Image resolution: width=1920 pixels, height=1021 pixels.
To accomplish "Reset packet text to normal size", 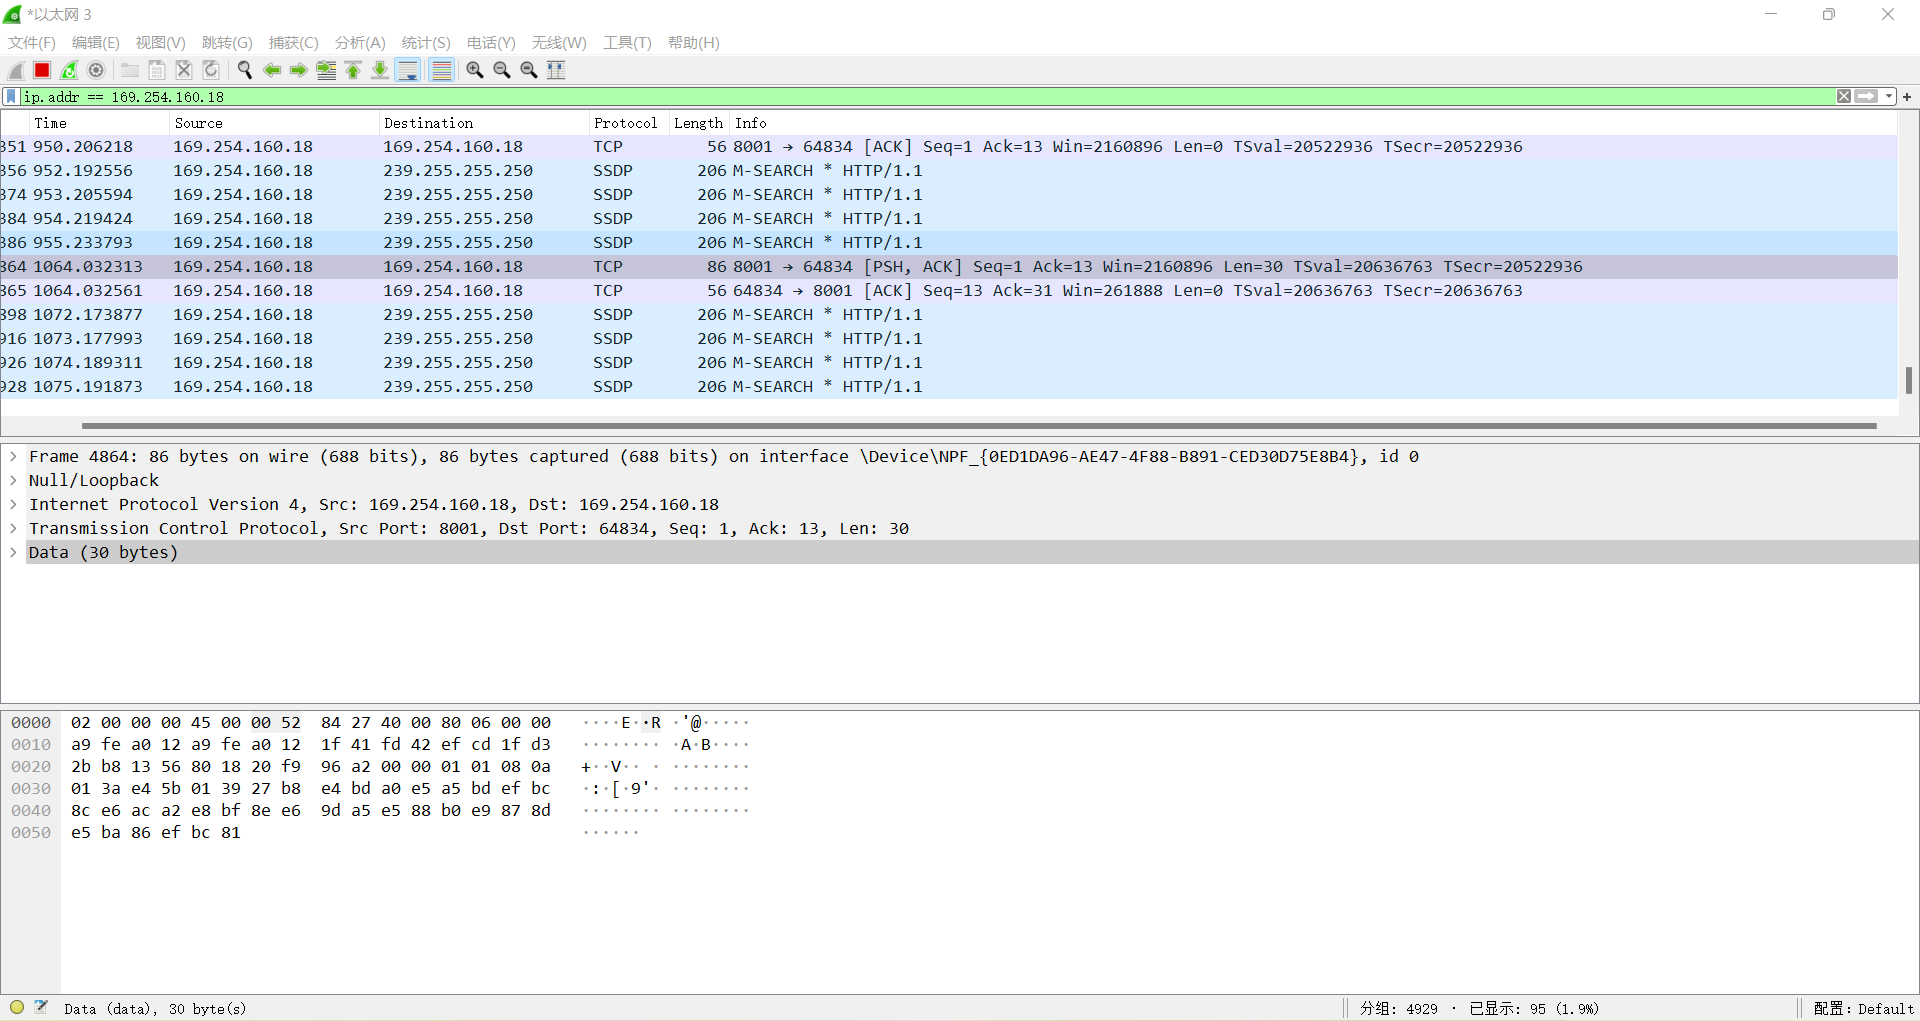I will [529, 70].
